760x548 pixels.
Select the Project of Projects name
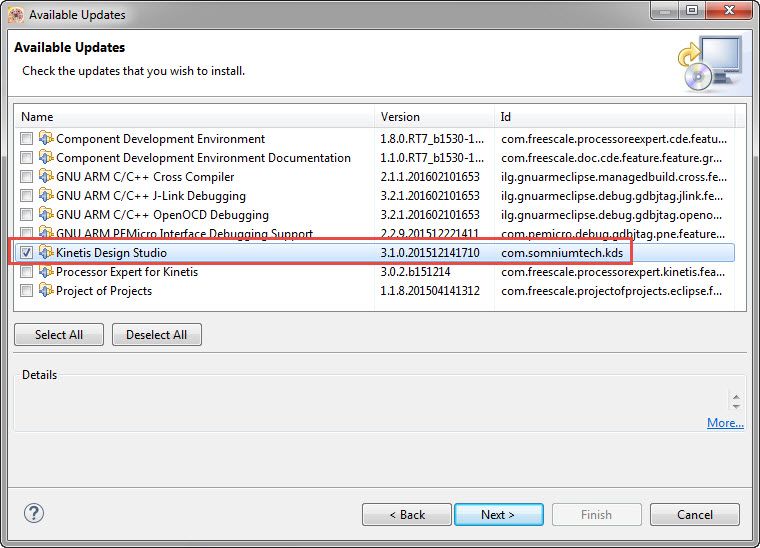coord(104,291)
